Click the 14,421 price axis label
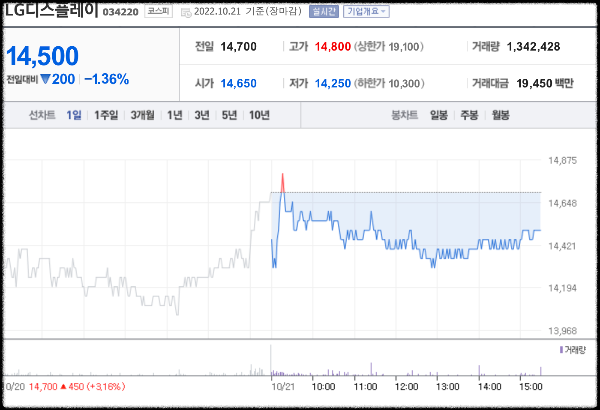600x410 pixels. [562, 246]
